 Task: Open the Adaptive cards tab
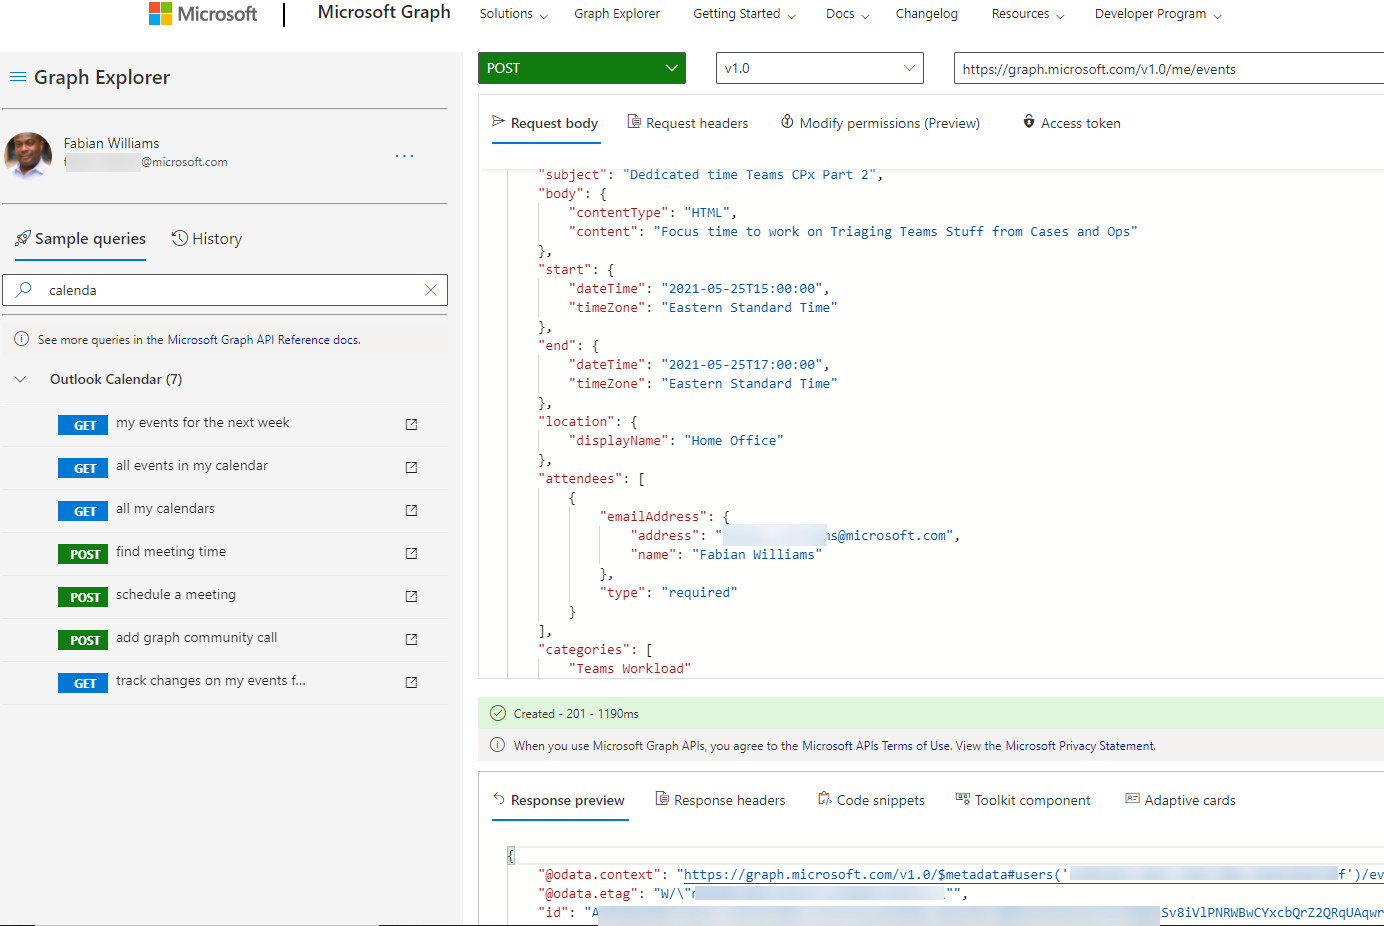pos(1180,800)
